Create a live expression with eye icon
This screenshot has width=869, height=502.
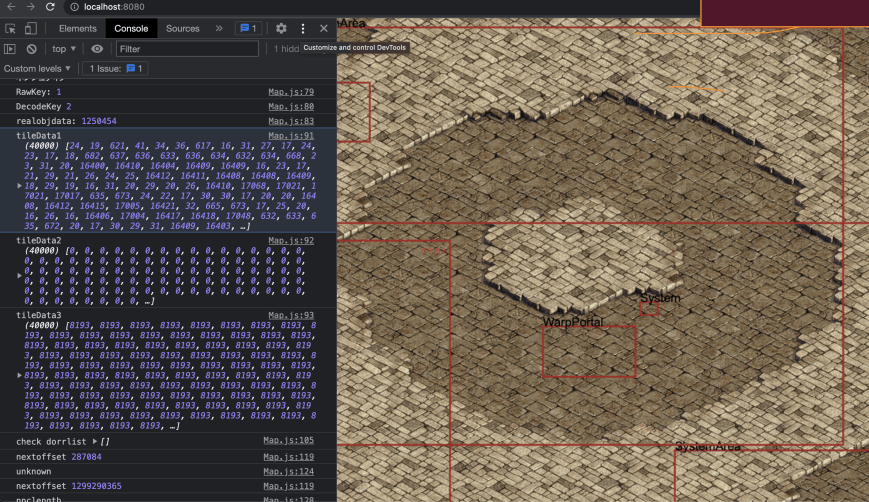point(97,49)
